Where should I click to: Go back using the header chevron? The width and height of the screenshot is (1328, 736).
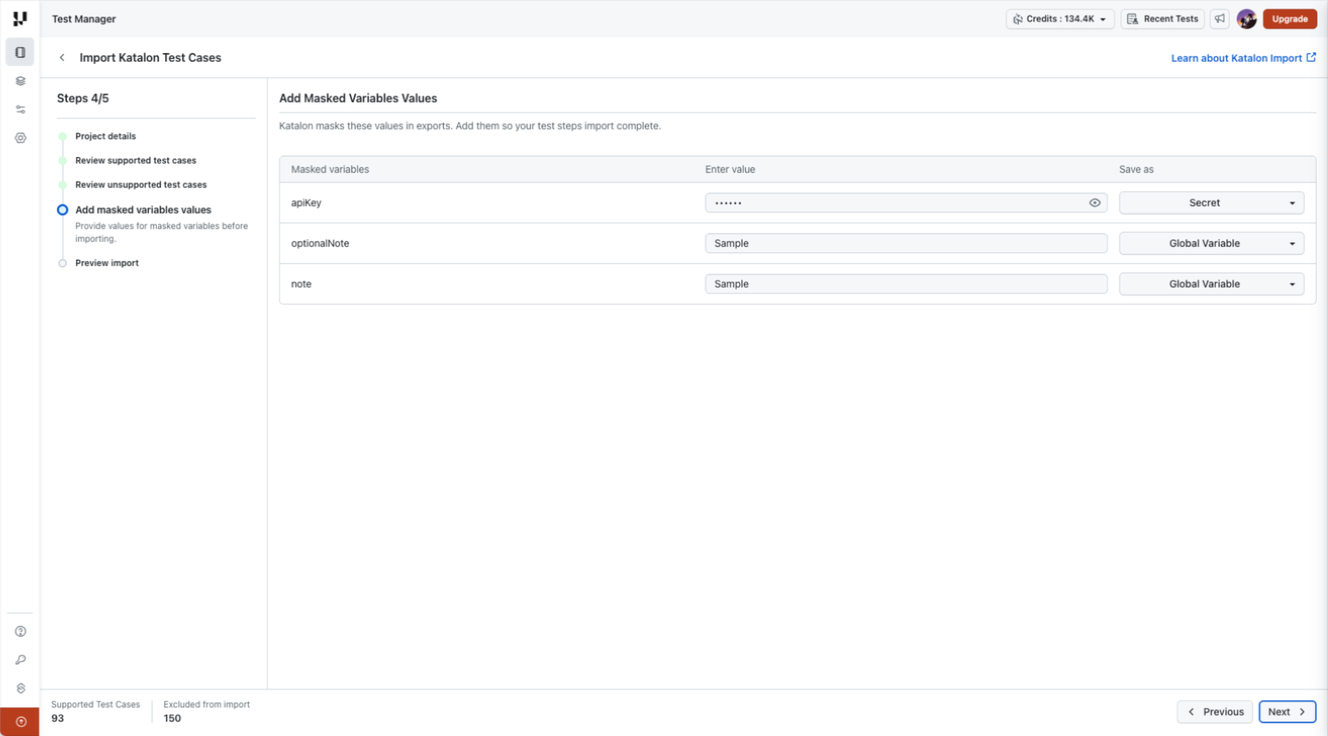pos(62,58)
